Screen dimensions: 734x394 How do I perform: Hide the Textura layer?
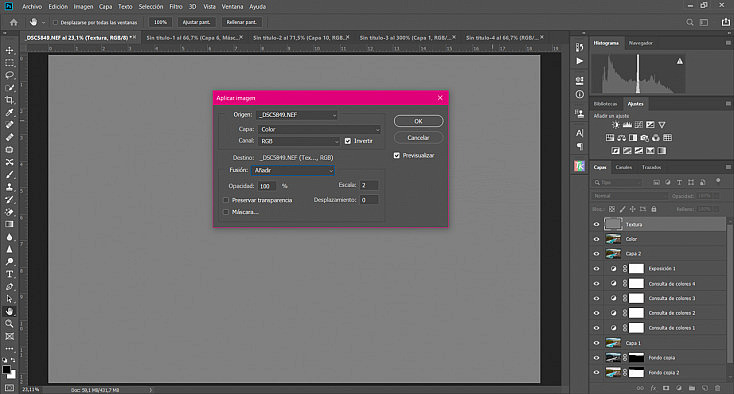596,224
